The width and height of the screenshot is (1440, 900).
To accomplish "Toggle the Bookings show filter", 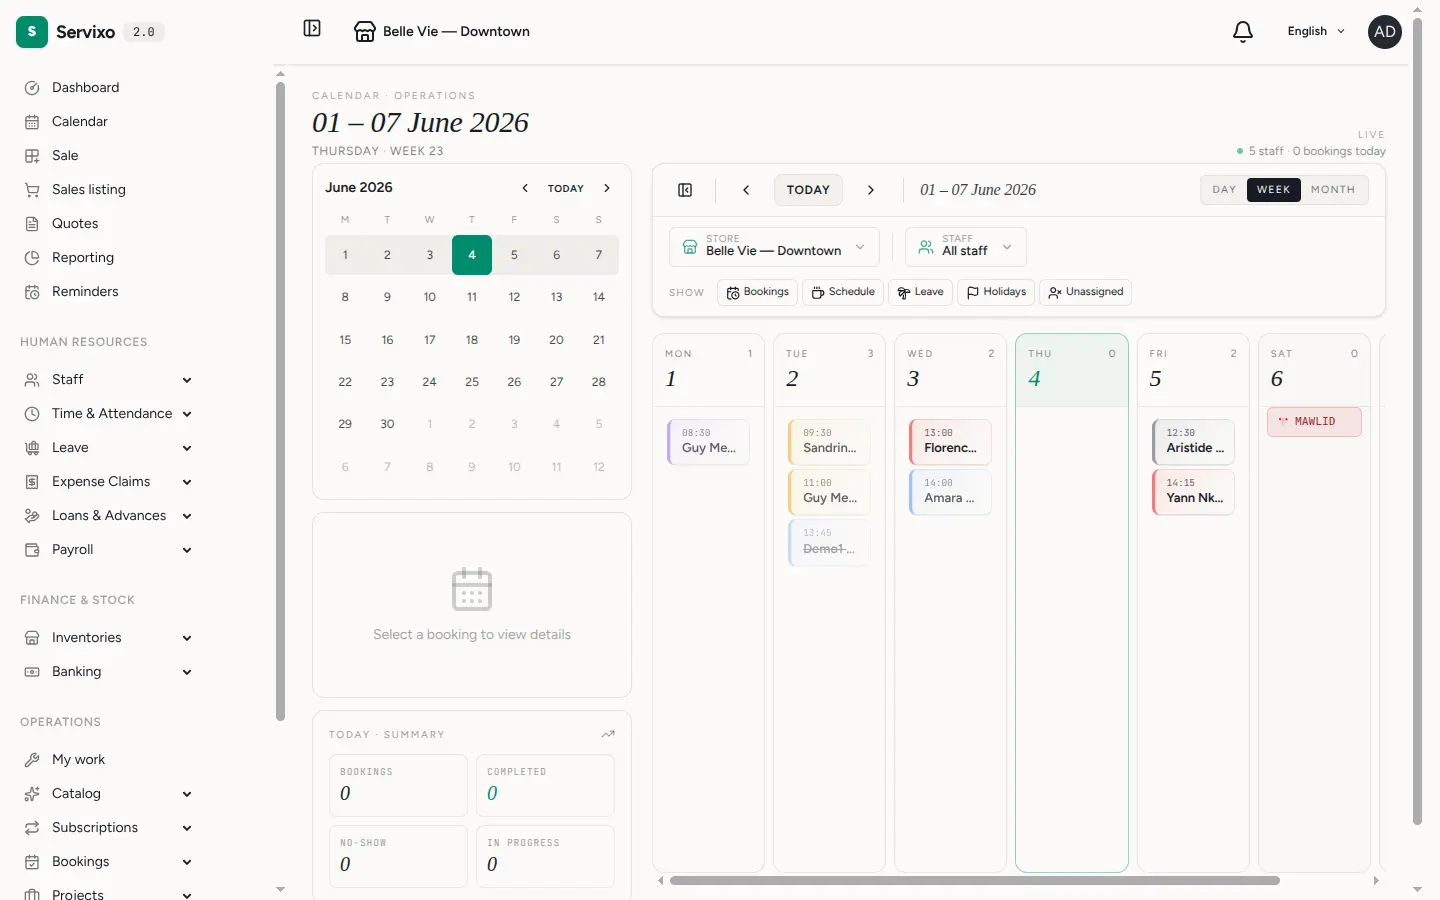I will coord(757,292).
